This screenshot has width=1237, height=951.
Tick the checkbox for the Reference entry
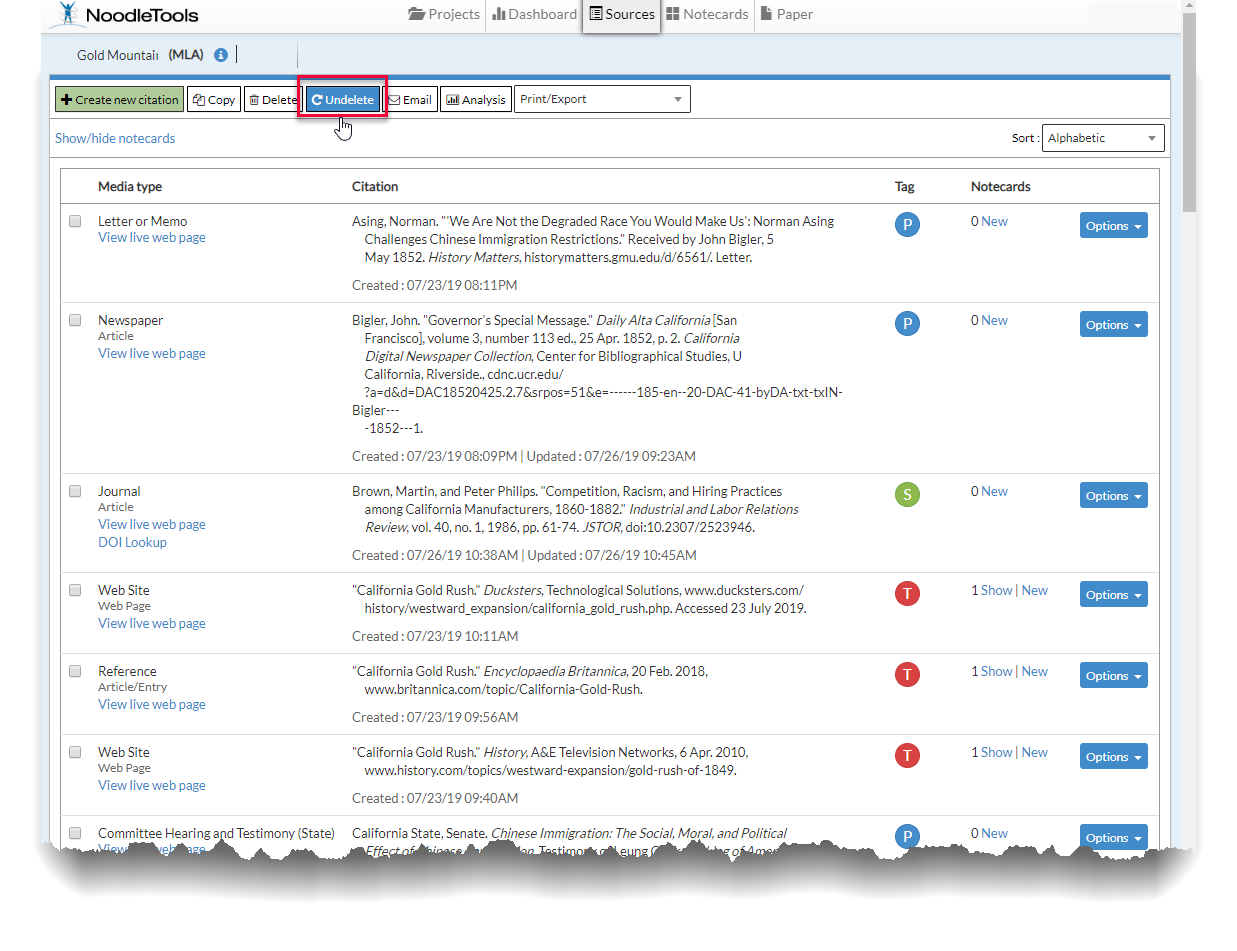[75, 671]
